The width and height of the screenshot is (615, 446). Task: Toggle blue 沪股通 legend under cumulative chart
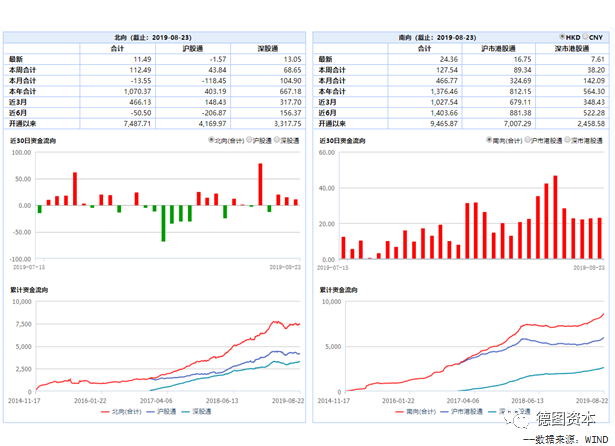166,410
